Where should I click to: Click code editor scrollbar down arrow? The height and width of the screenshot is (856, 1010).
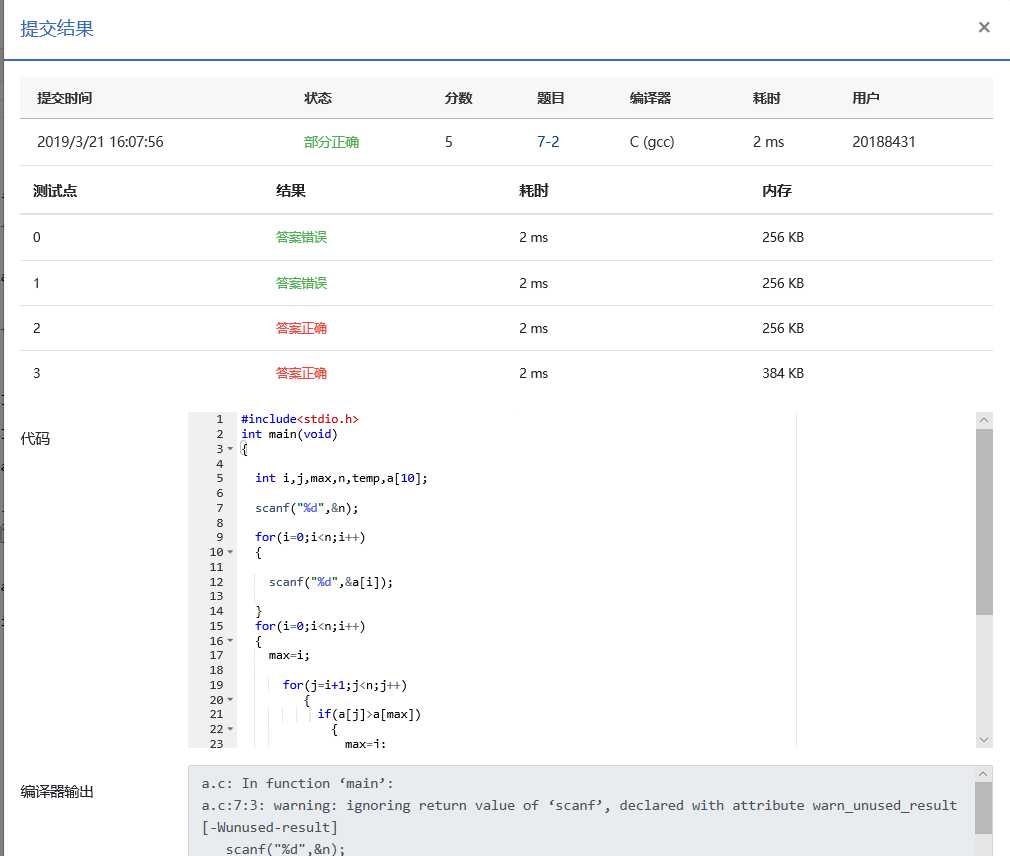(x=984, y=740)
